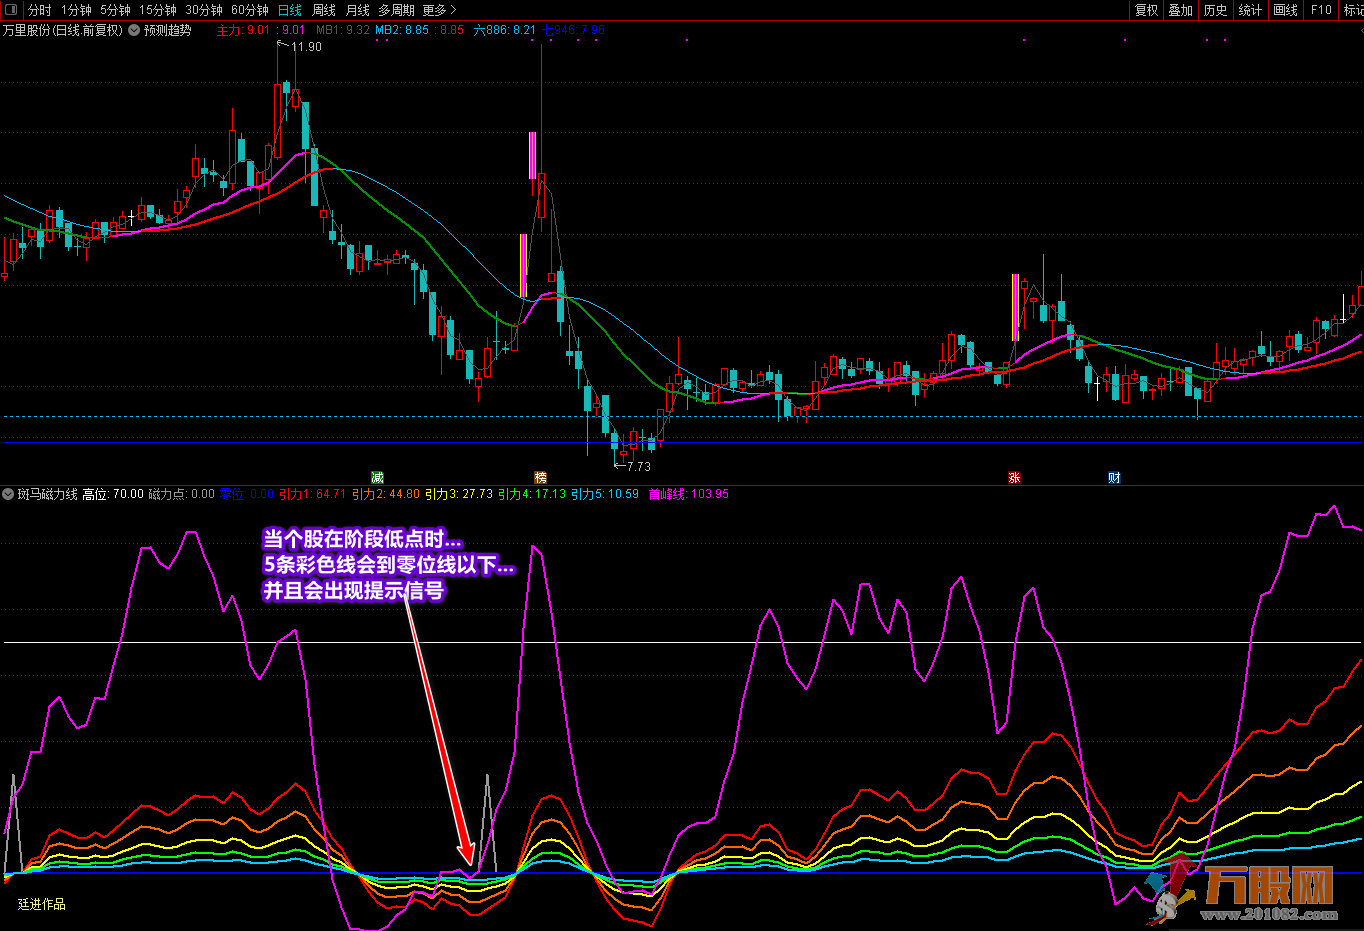Click the 零位: 0.00 label

247,494
